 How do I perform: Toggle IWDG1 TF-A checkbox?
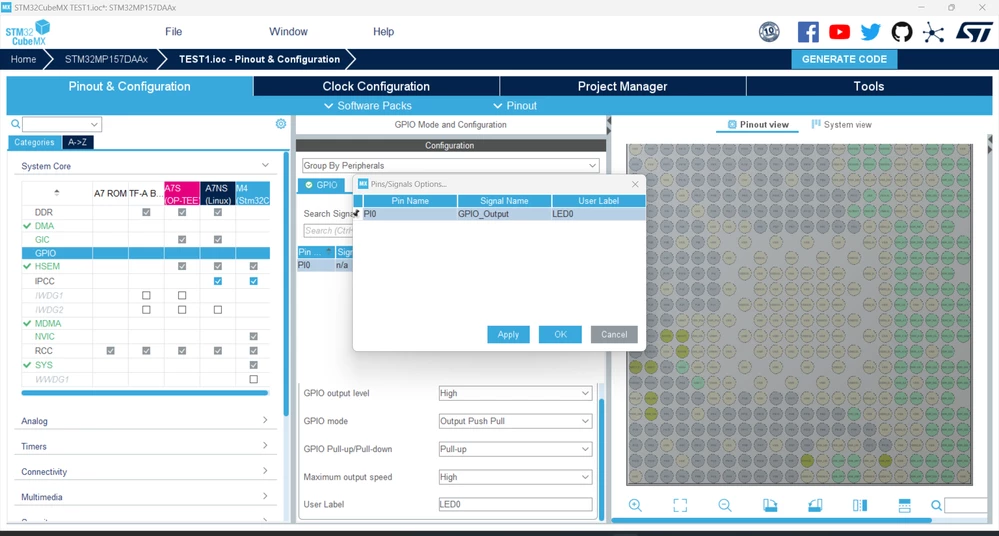(x=147, y=295)
